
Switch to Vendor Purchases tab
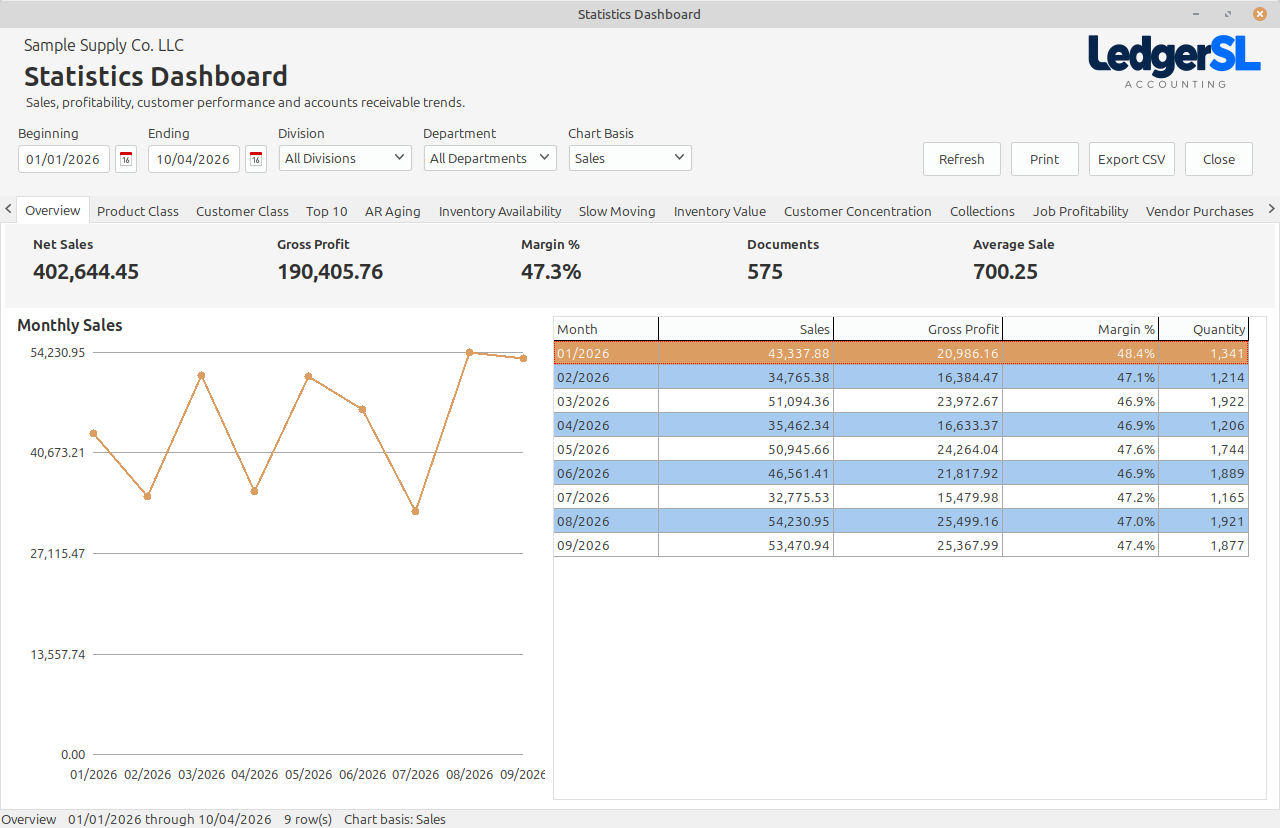(1200, 211)
